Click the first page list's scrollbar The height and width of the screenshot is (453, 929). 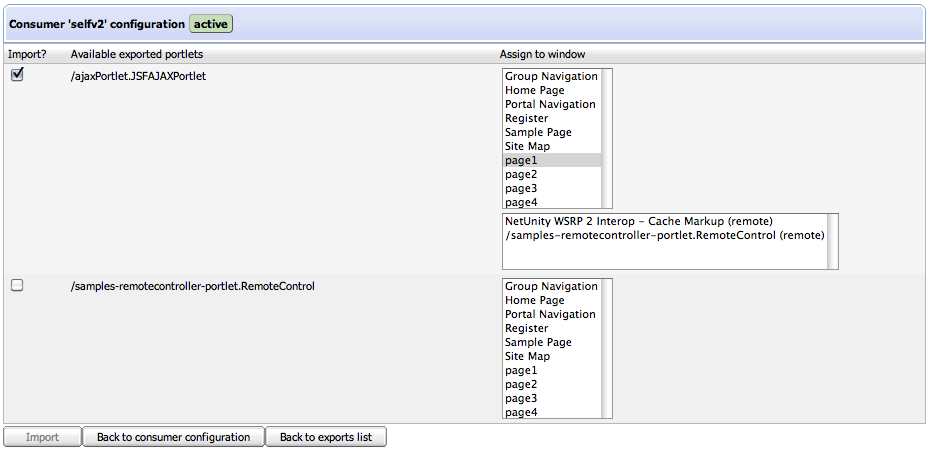point(606,138)
